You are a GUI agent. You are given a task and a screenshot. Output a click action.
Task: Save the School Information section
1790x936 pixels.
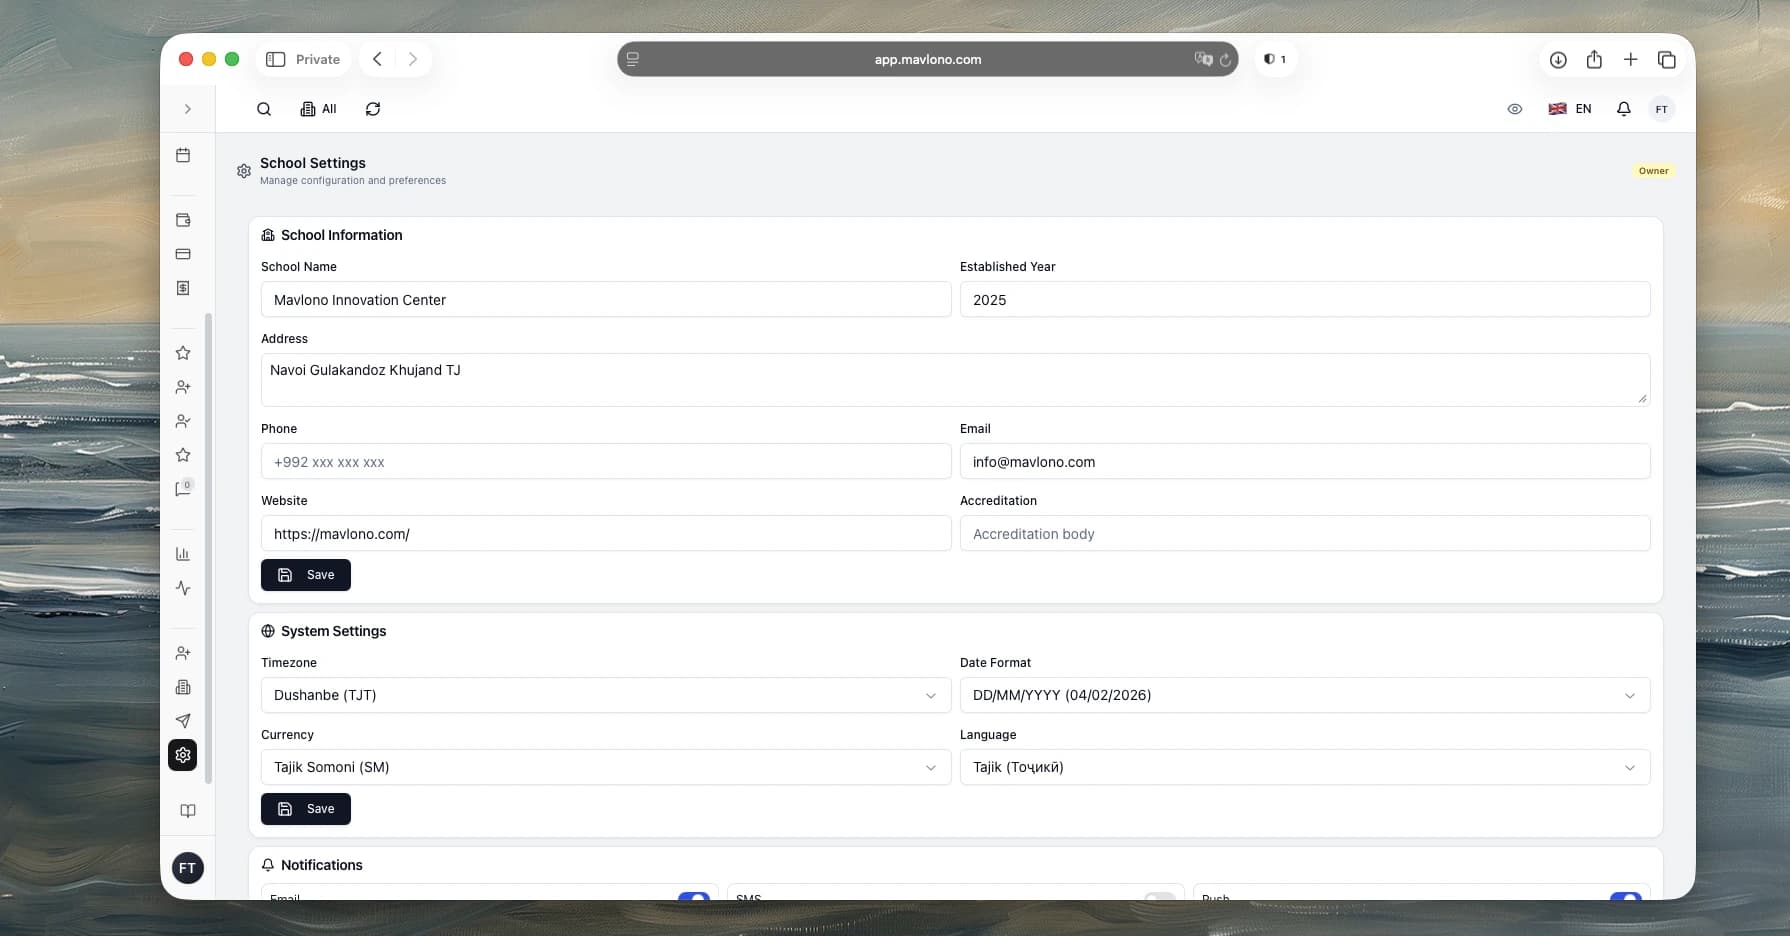(x=305, y=575)
